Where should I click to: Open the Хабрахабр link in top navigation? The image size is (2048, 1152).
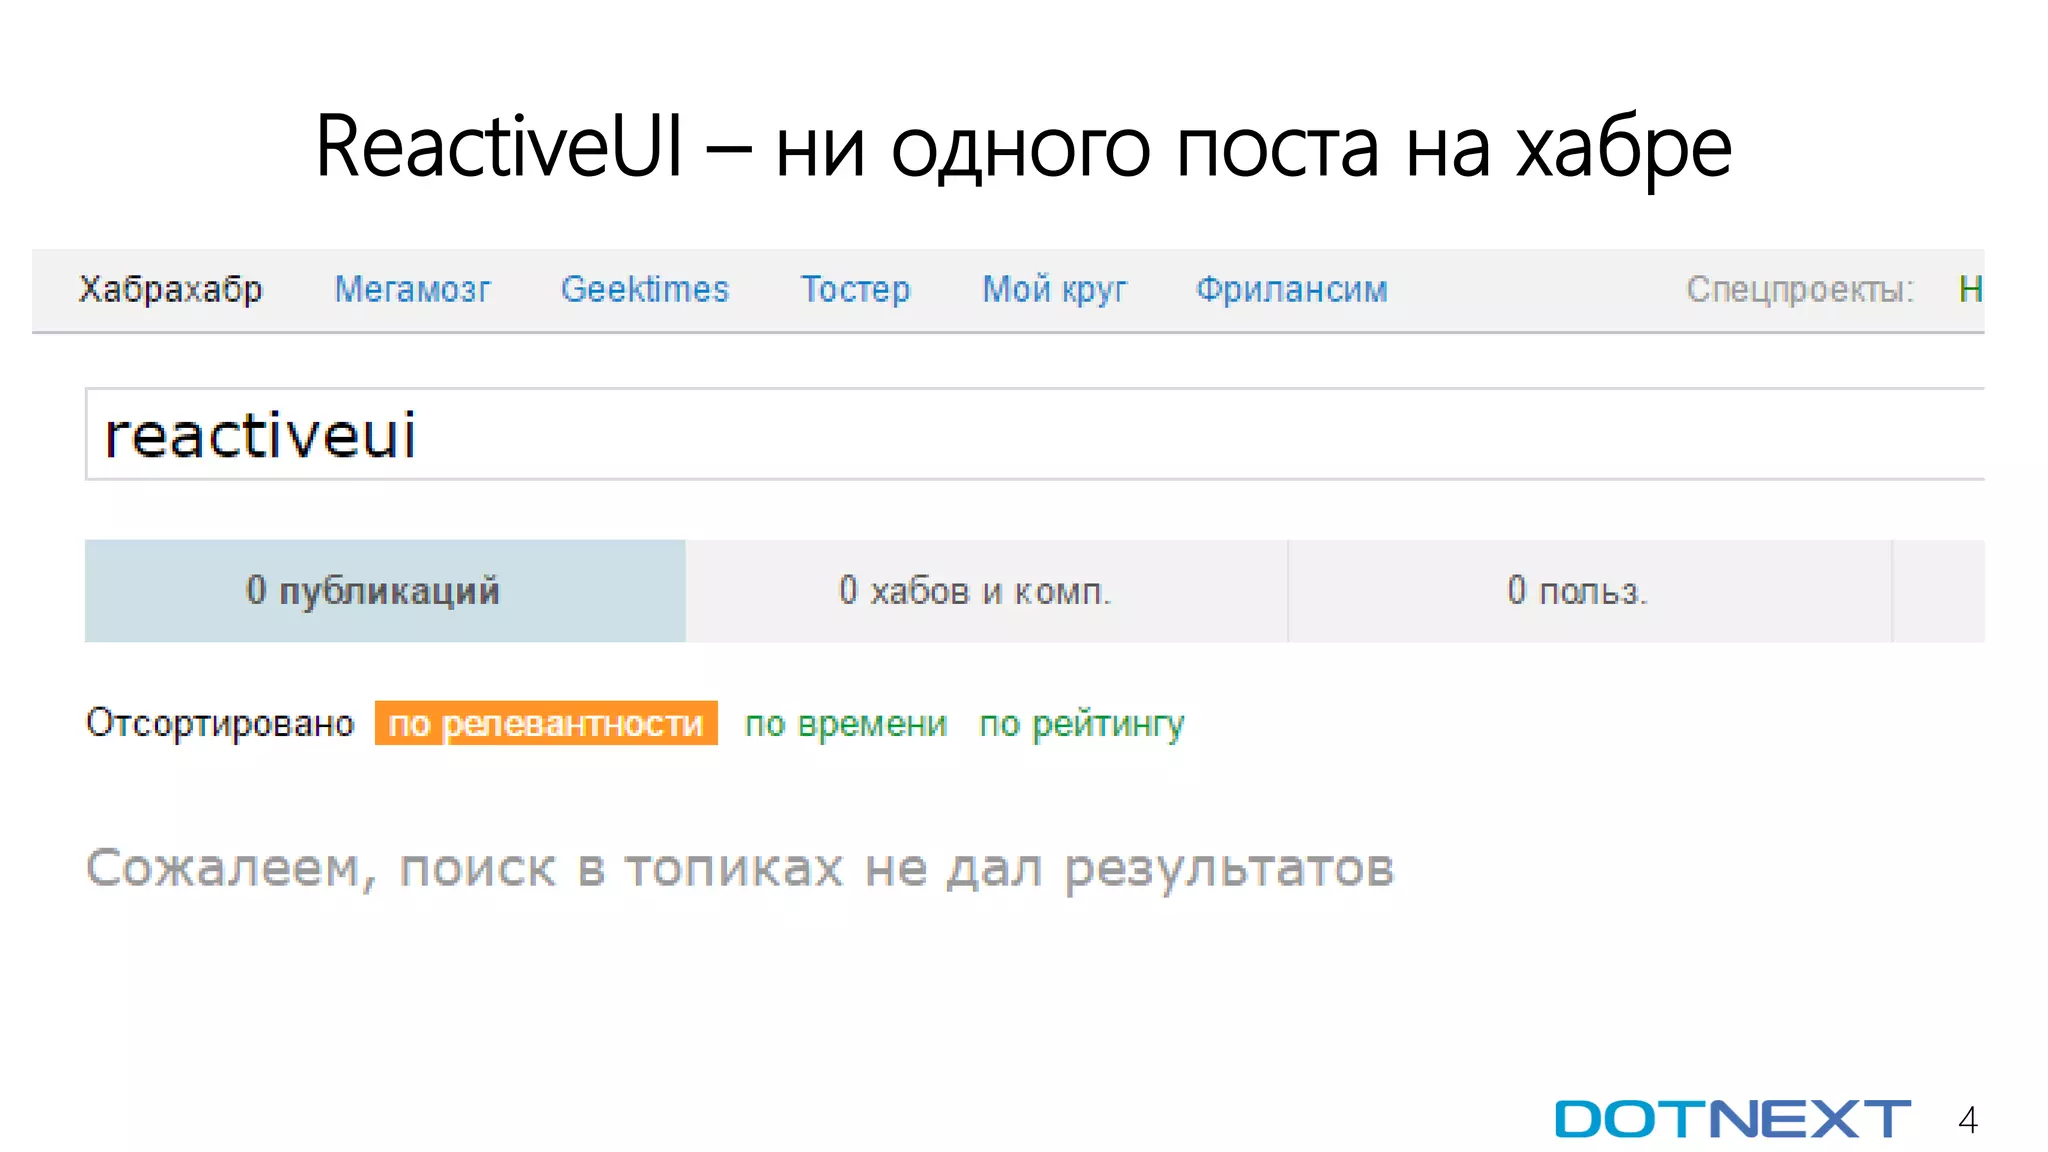coord(171,289)
